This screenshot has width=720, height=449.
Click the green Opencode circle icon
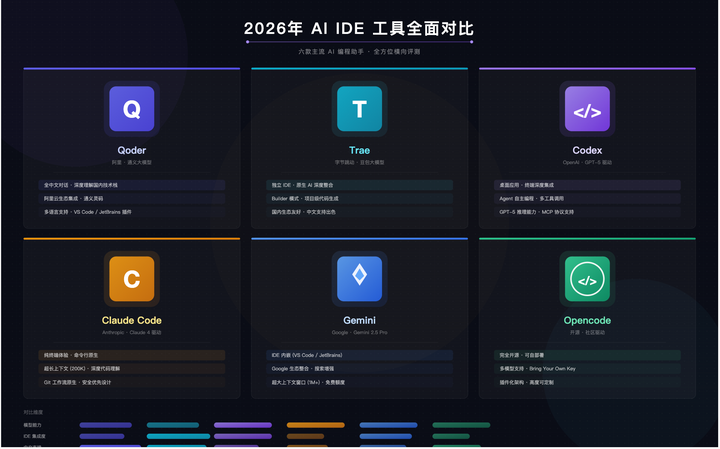[587, 279]
